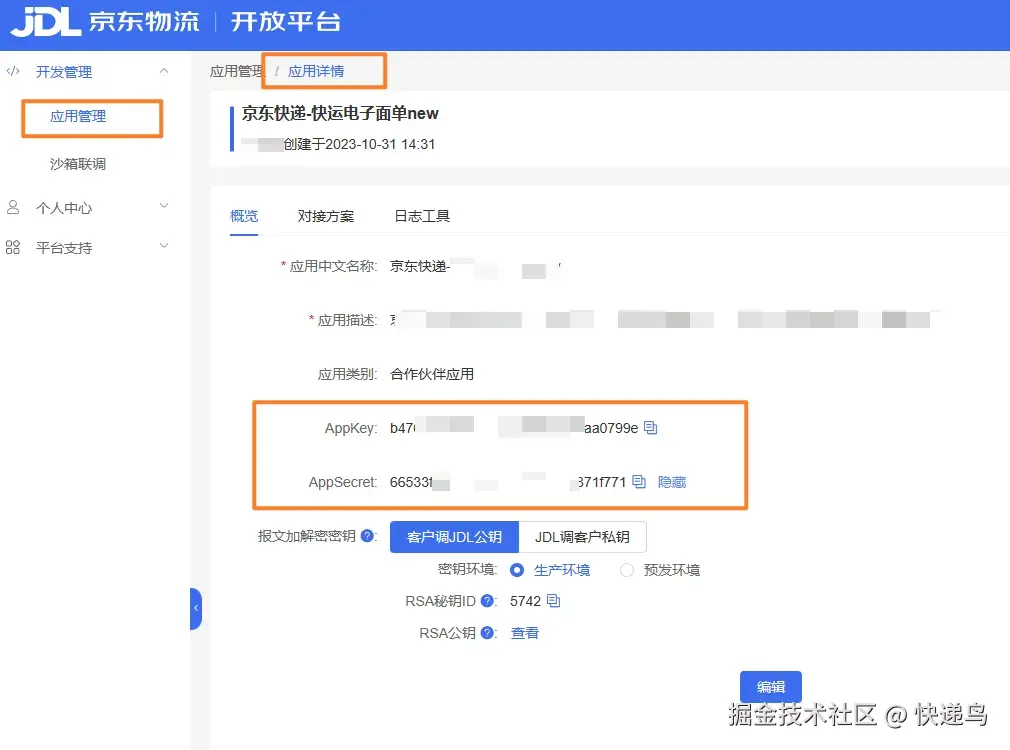Open help for RSA公钥
1010x750 pixels.
[488, 633]
